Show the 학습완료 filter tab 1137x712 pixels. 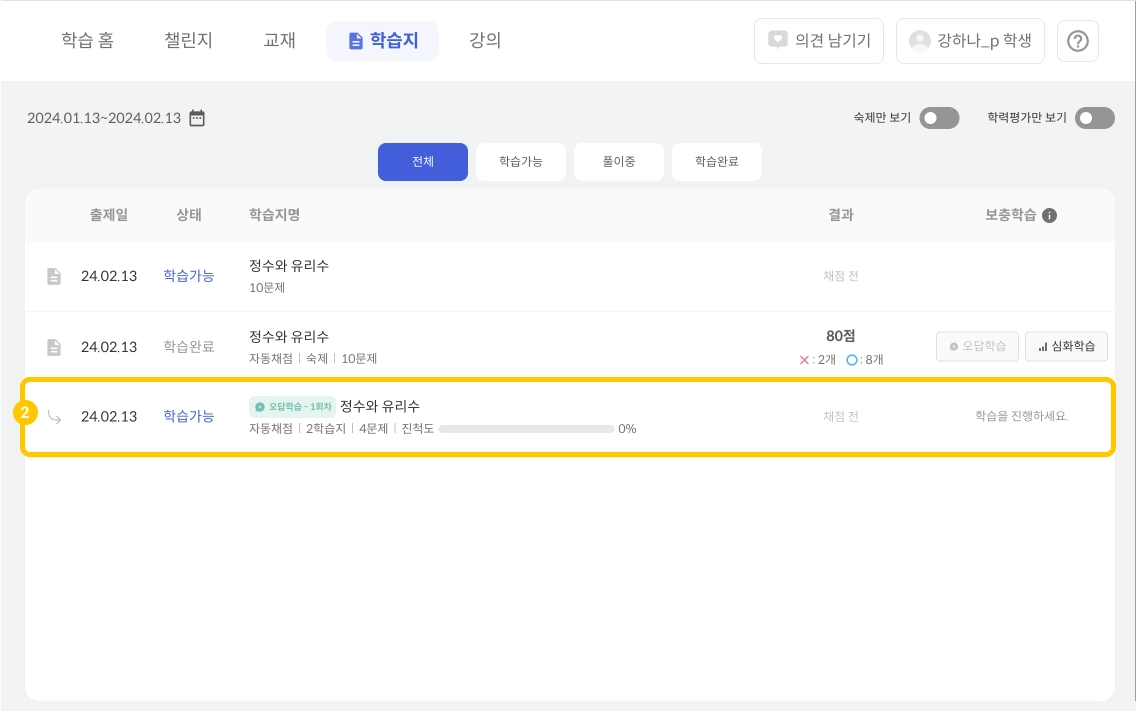pyautogui.click(x=716, y=161)
